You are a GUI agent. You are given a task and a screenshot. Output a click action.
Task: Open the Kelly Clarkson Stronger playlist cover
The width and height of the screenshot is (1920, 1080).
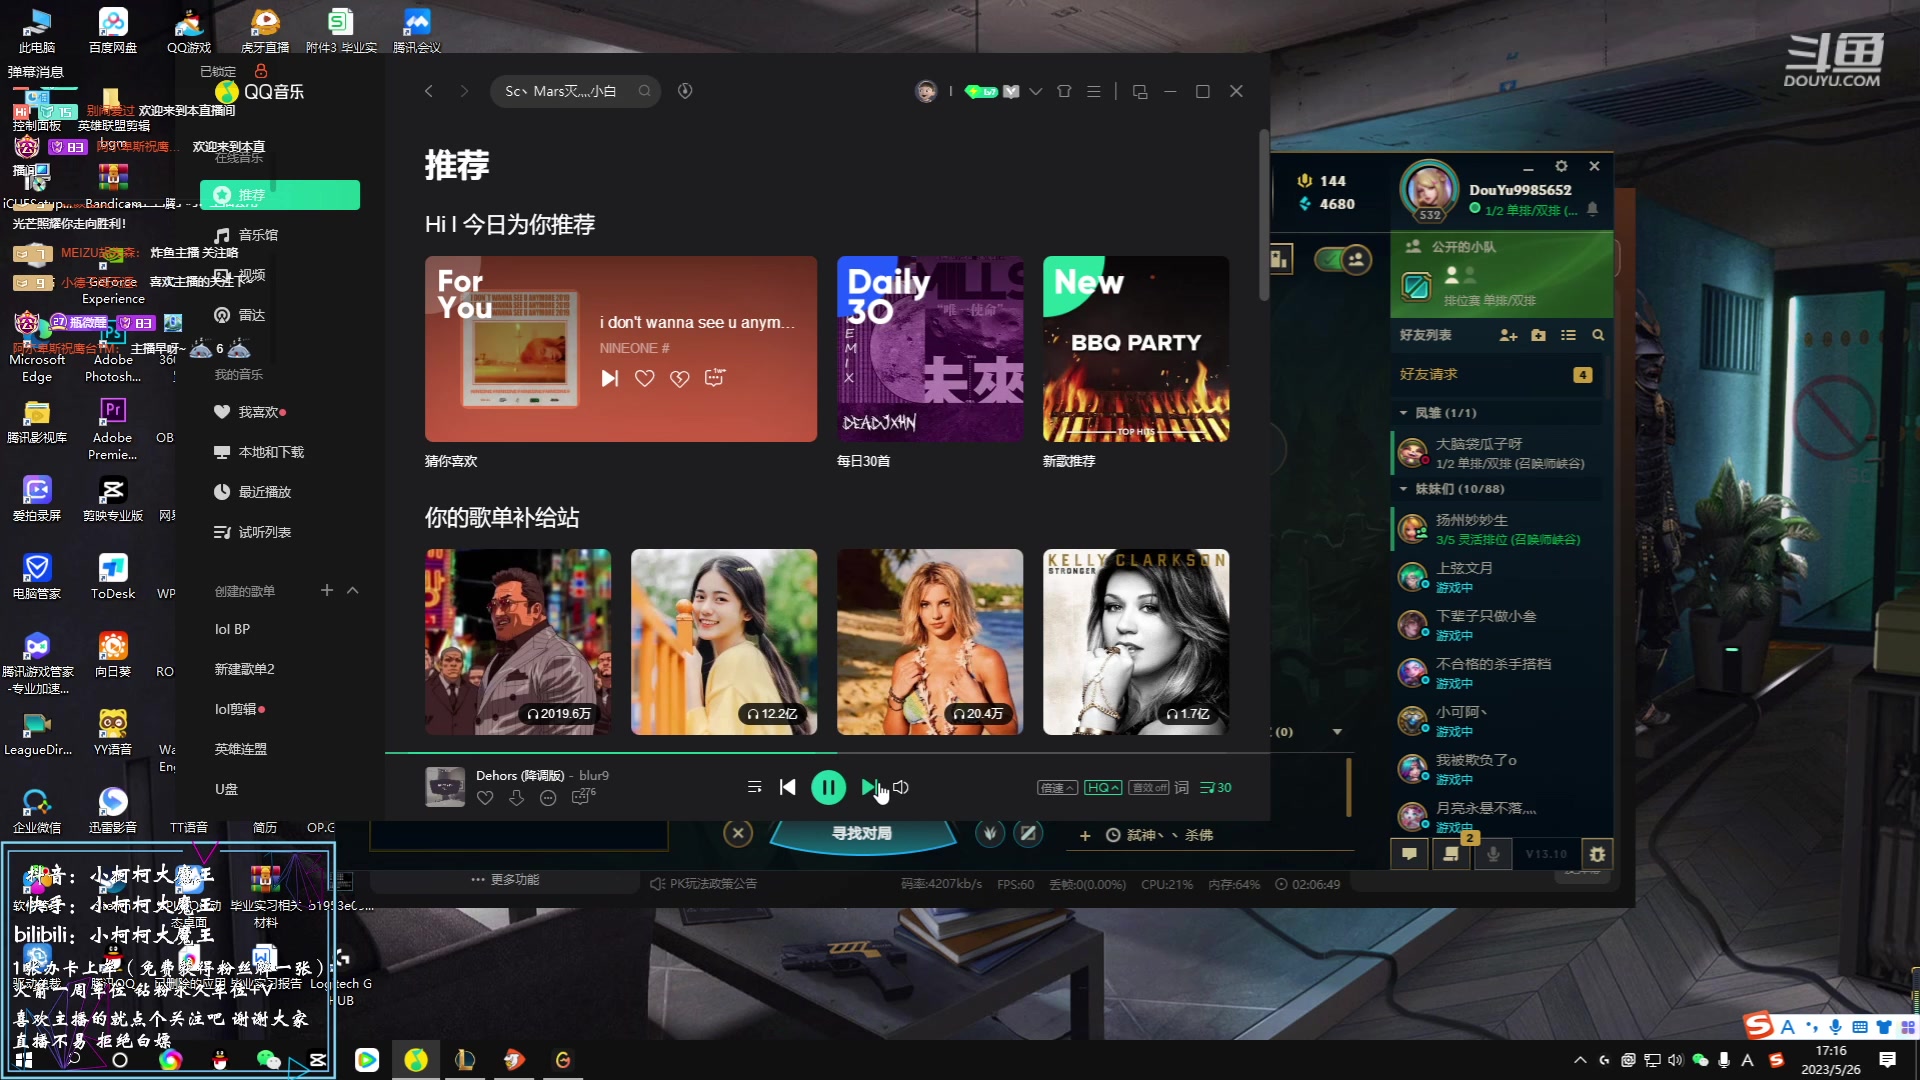click(x=1136, y=642)
